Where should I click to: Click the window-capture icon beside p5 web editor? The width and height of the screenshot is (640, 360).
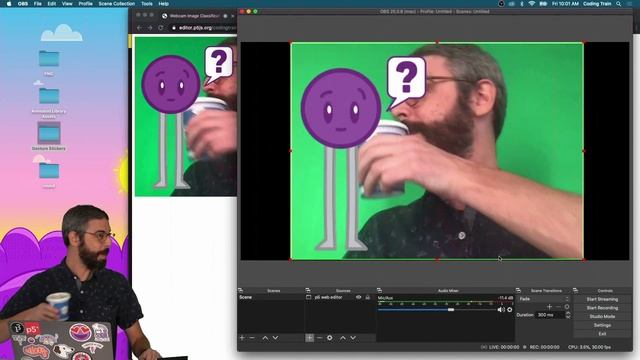click(309, 298)
